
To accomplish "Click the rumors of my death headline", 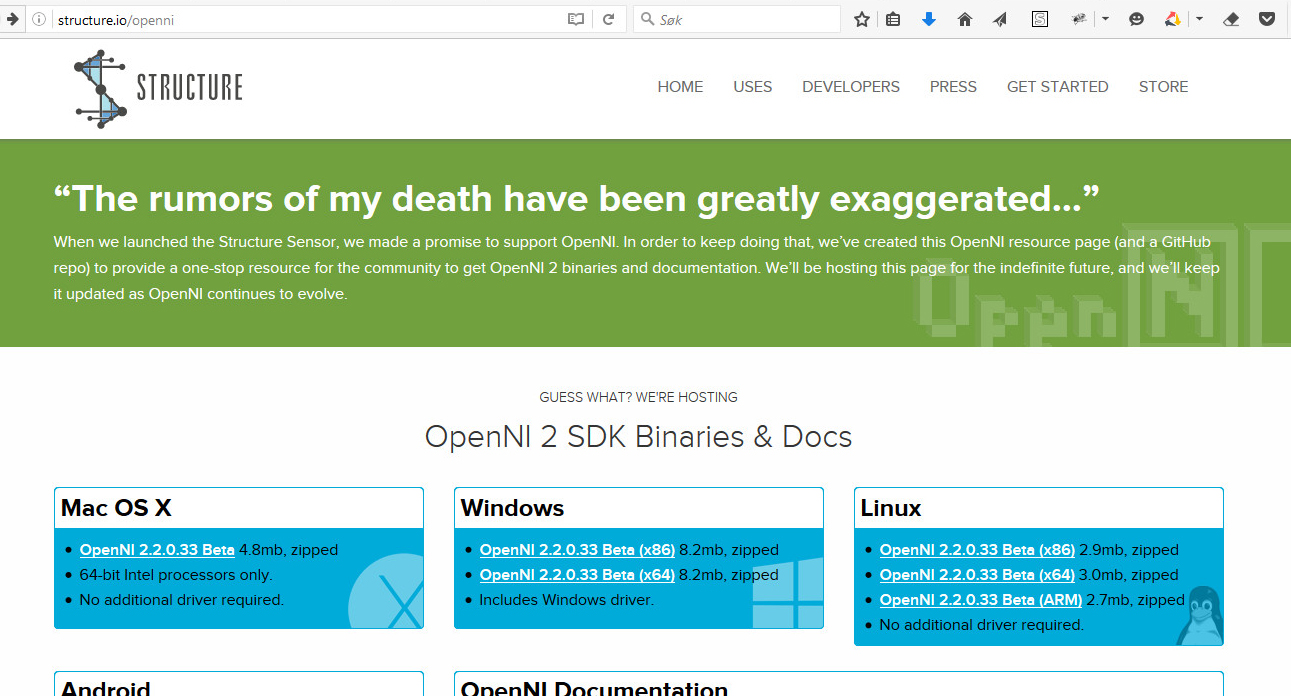I will [576, 200].
